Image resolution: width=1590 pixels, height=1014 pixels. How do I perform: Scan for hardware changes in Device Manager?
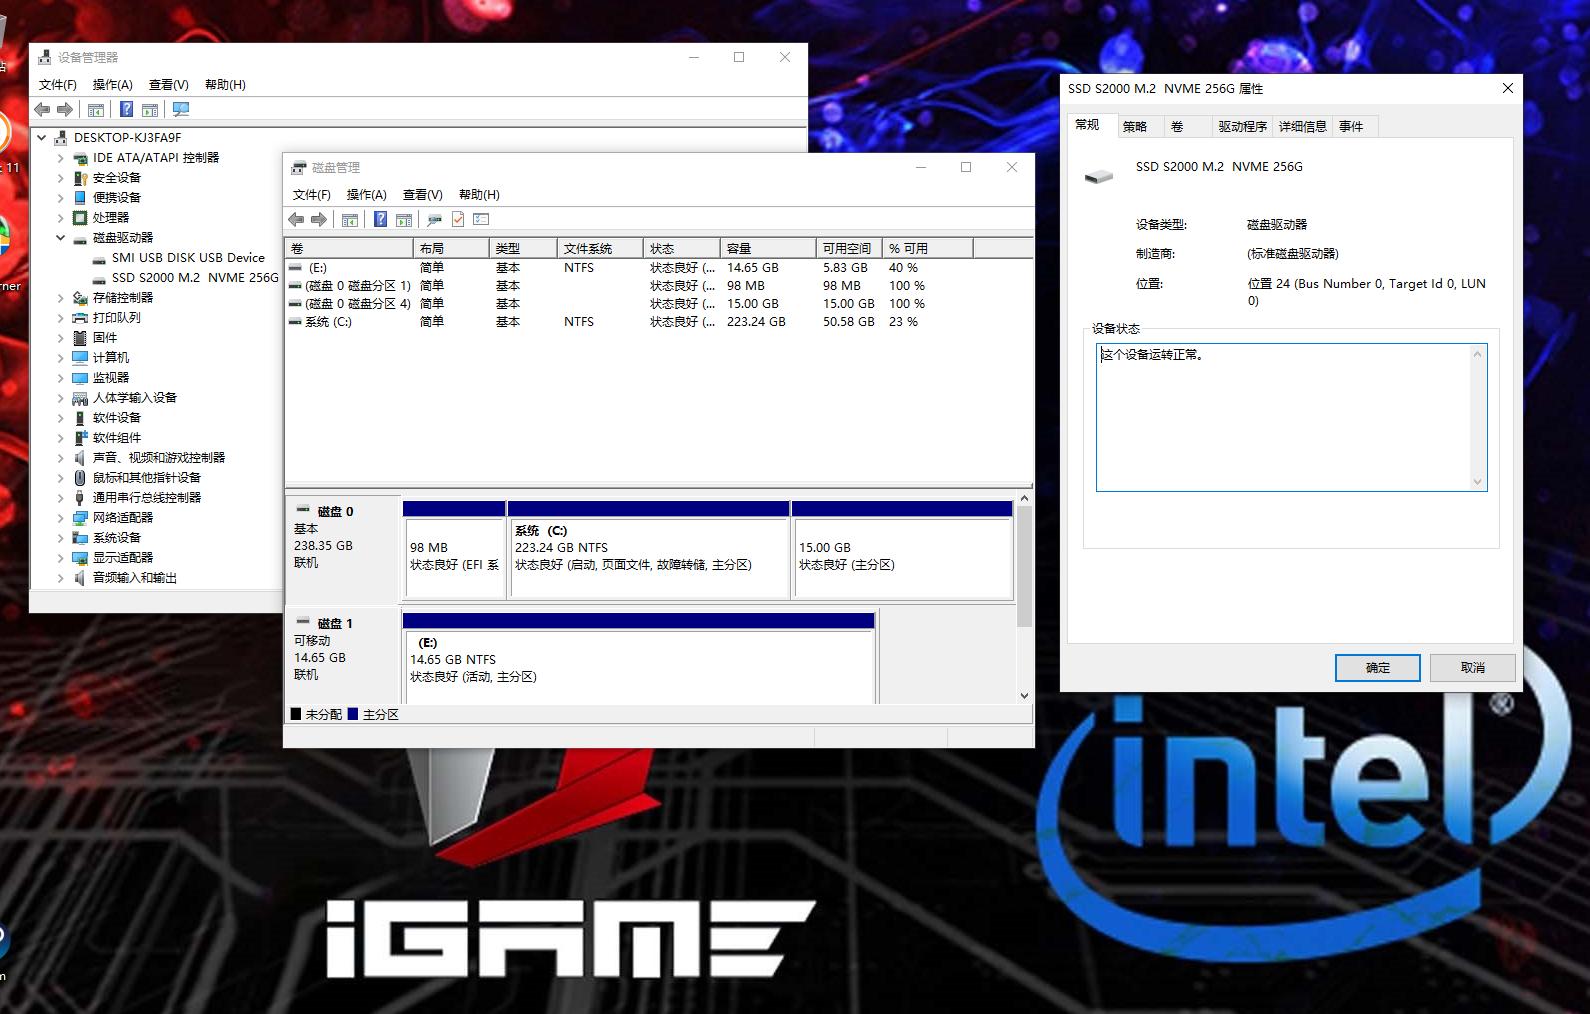(181, 109)
